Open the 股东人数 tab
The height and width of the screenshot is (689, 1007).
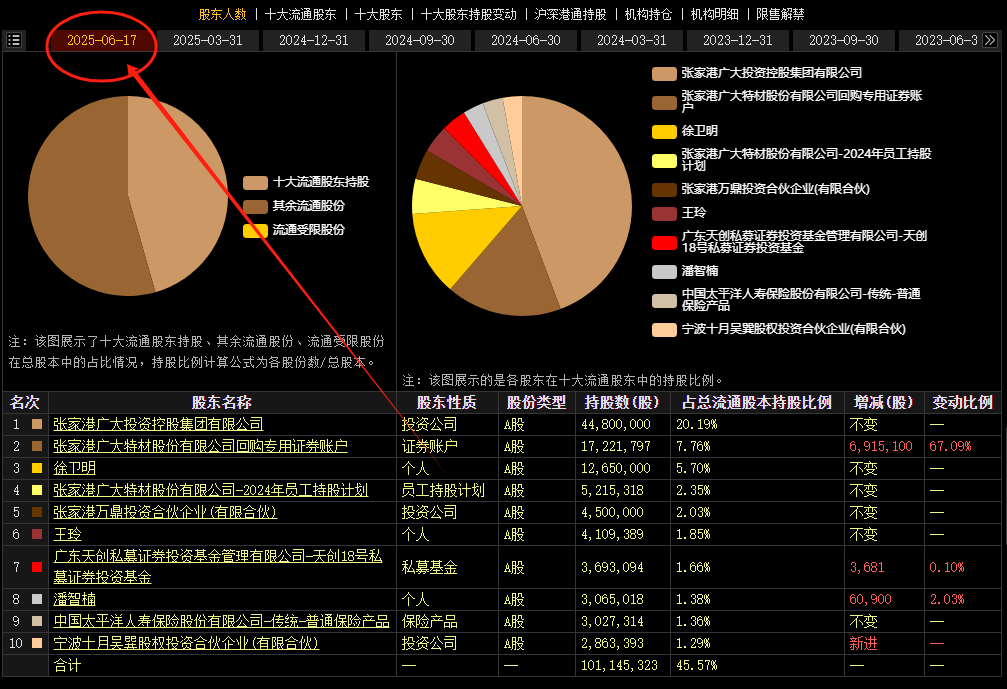click(222, 14)
